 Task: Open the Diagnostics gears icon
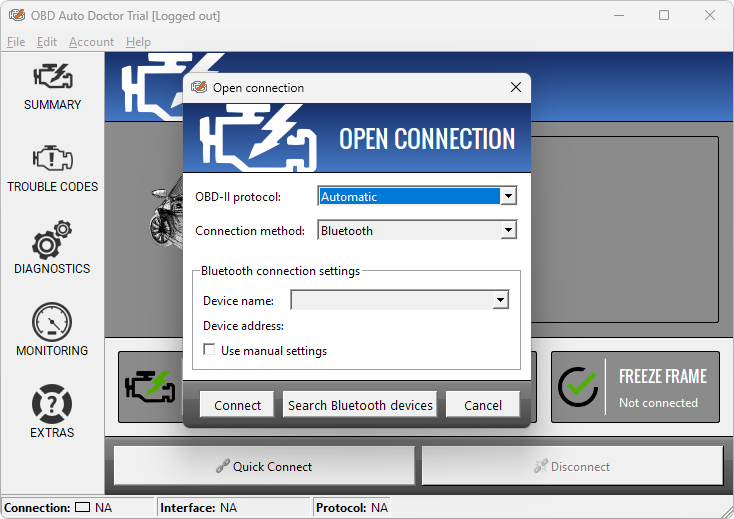(52, 240)
